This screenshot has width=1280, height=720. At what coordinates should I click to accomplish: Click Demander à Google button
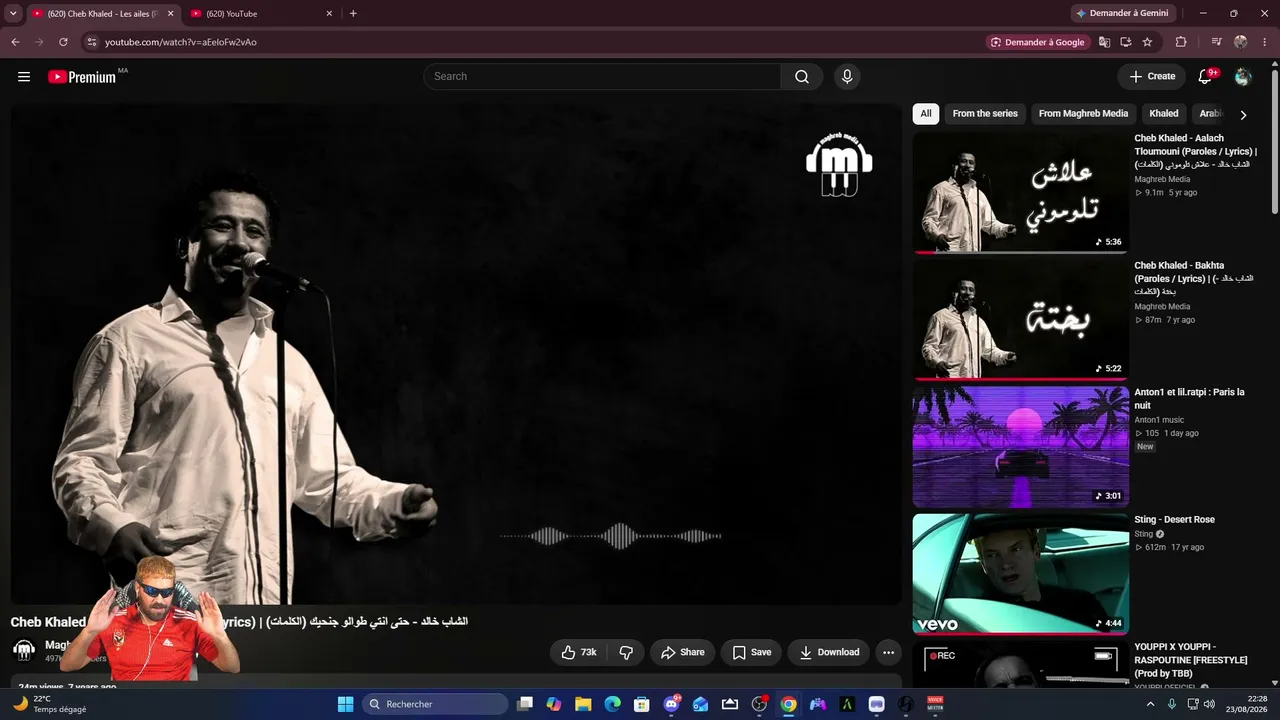pos(1037,42)
